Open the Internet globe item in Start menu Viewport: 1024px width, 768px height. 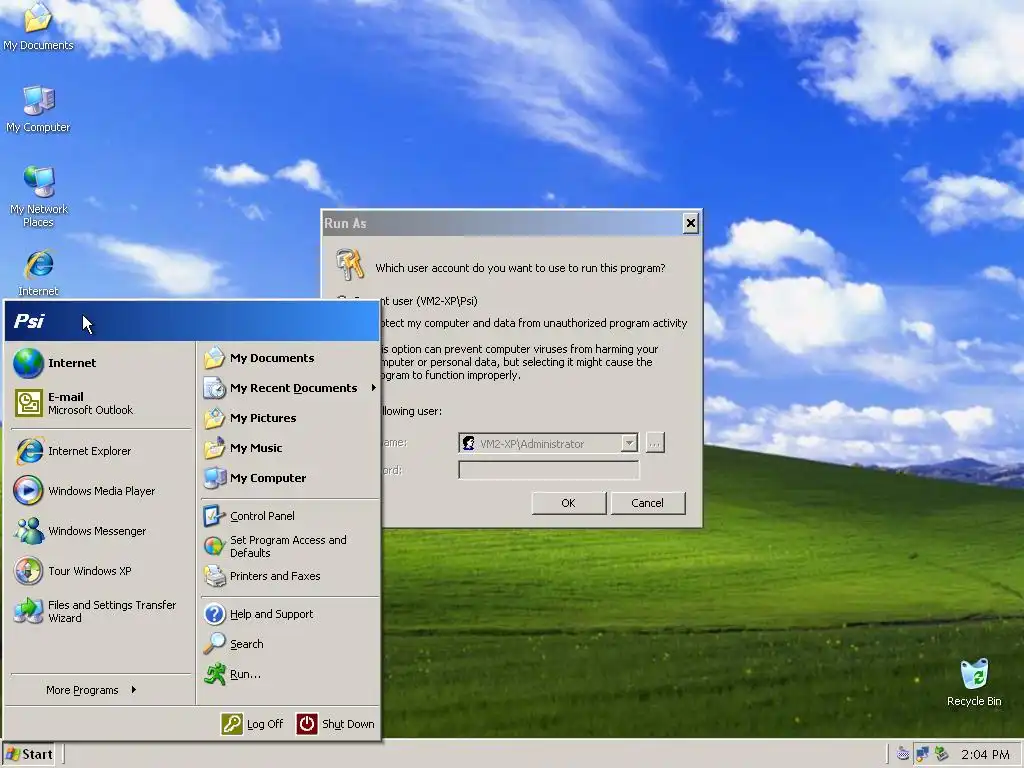pos(101,363)
